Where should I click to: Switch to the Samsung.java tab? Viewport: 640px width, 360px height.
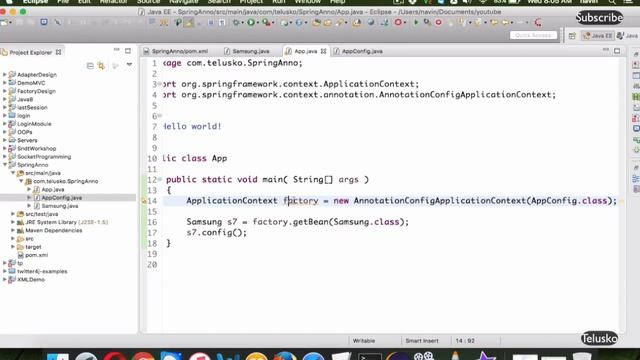point(247,51)
